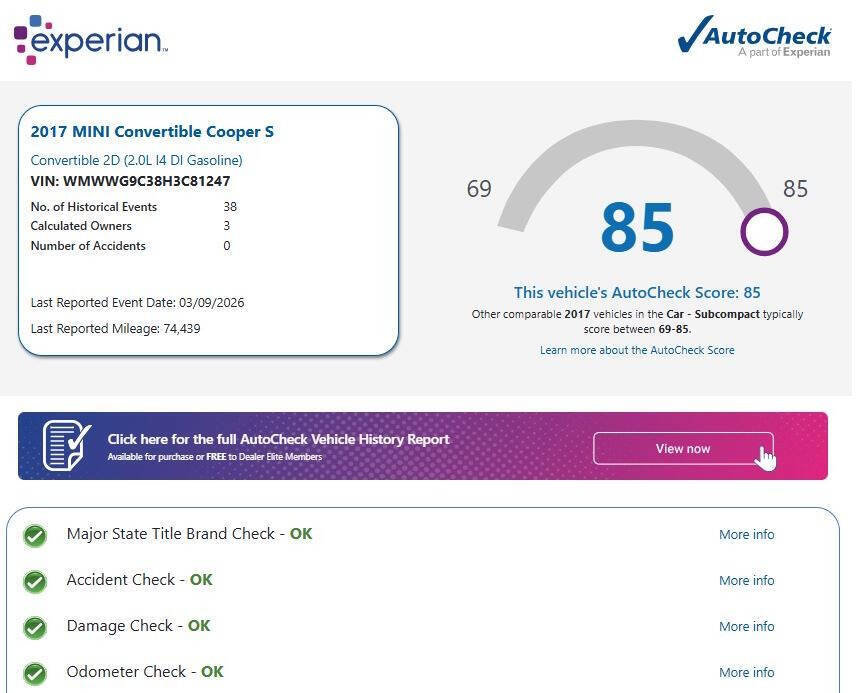Click the document checklist icon in banner
The width and height of the screenshot is (860, 693).
click(66, 446)
